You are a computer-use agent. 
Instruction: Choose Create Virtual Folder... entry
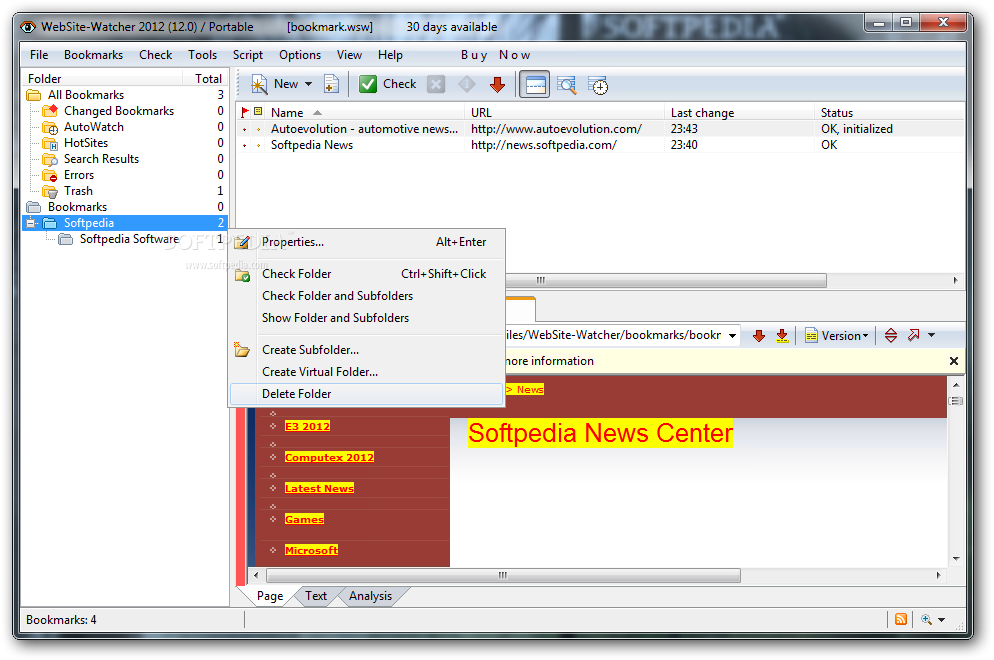[366, 372]
